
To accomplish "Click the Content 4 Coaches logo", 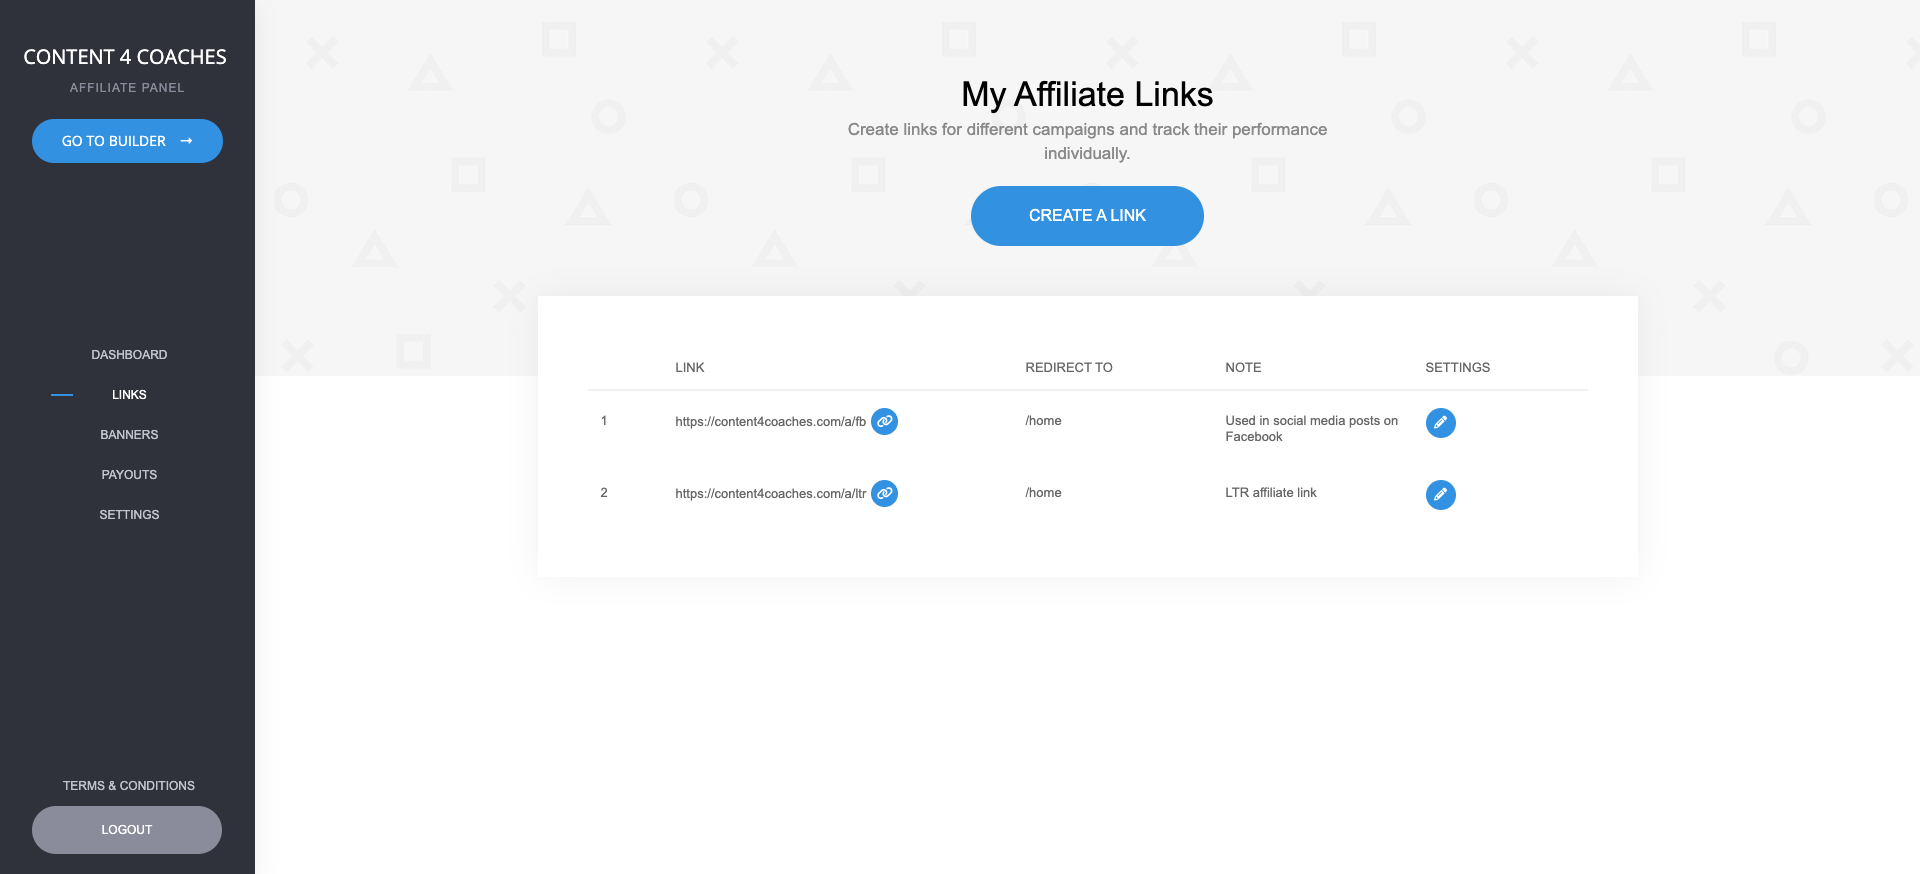I will click(x=125, y=57).
